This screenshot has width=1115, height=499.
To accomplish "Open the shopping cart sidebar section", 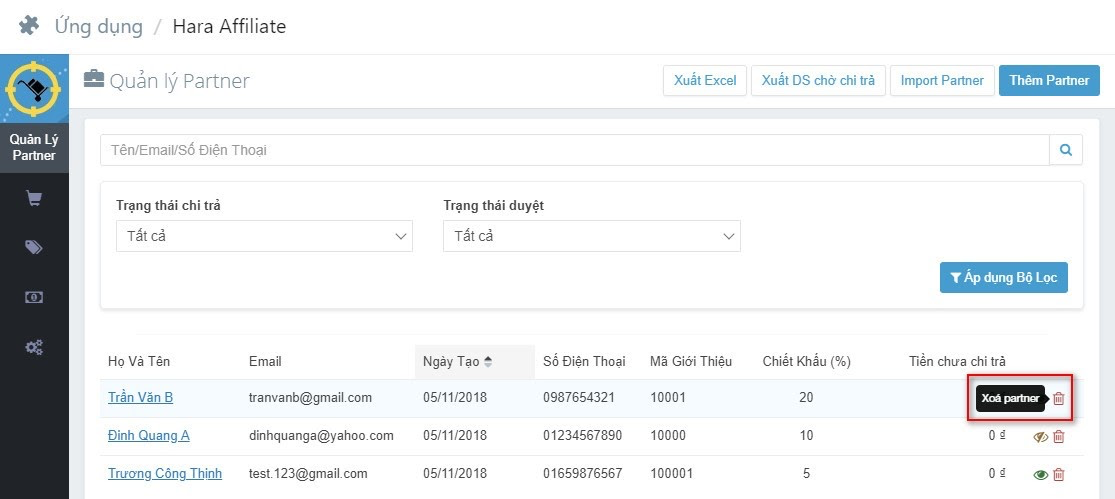I will [x=34, y=199].
